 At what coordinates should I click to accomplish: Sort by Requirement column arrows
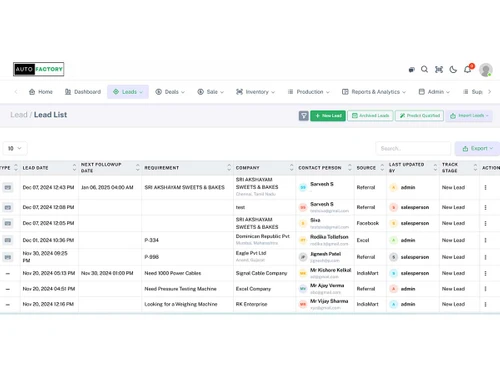pos(229,168)
